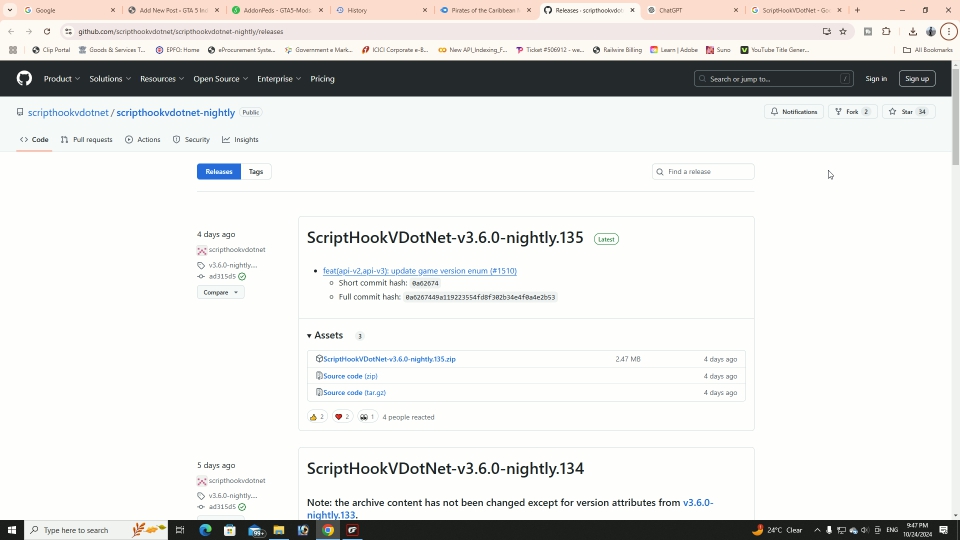Viewport: 960px width, 540px height.
Task: Open browser downloads icon
Action: (x=912, y=31)
